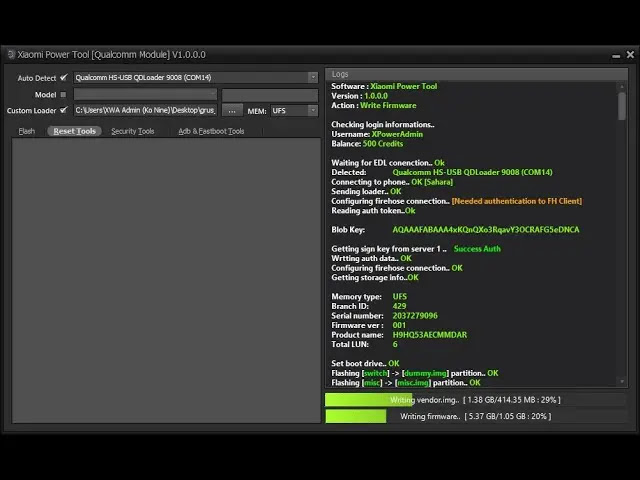Open the Security Tools tab

pos(133,131)
